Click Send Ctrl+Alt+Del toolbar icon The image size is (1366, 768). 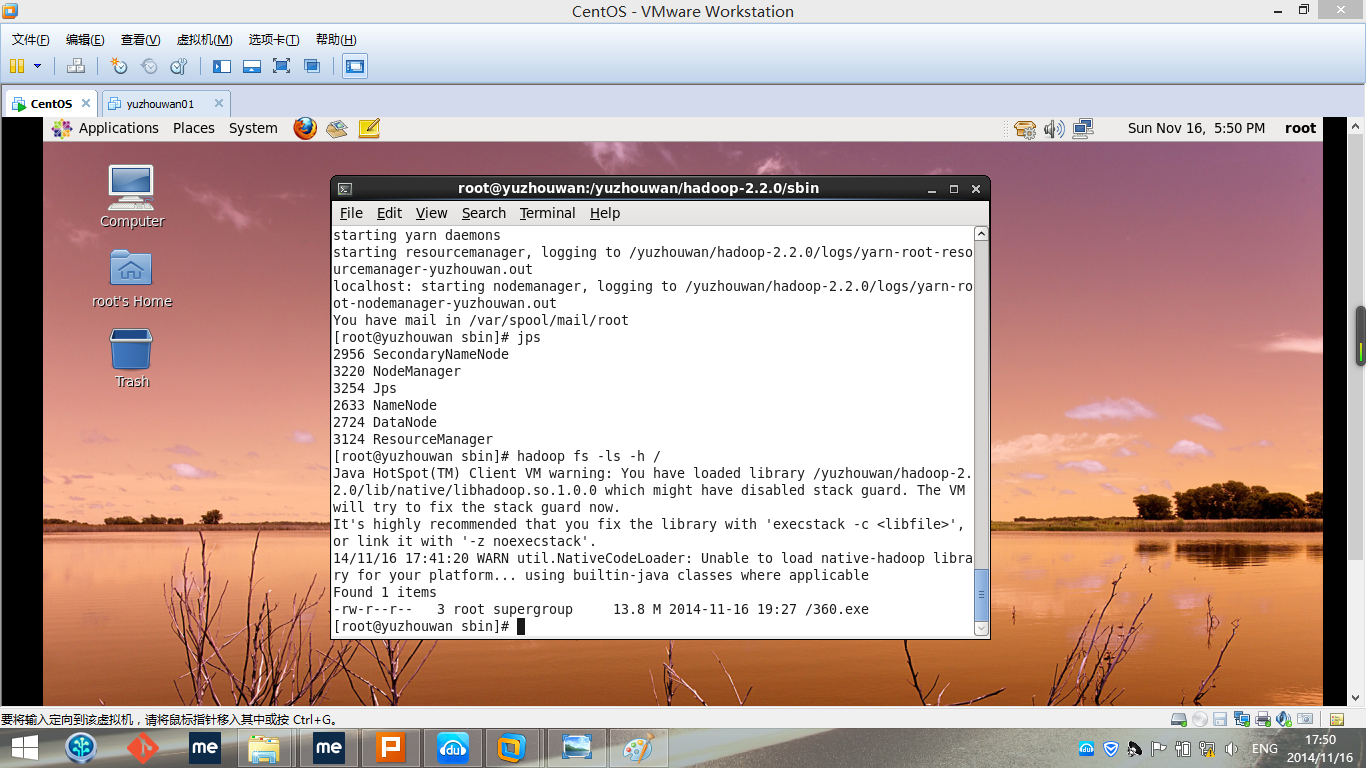(76, 66)
